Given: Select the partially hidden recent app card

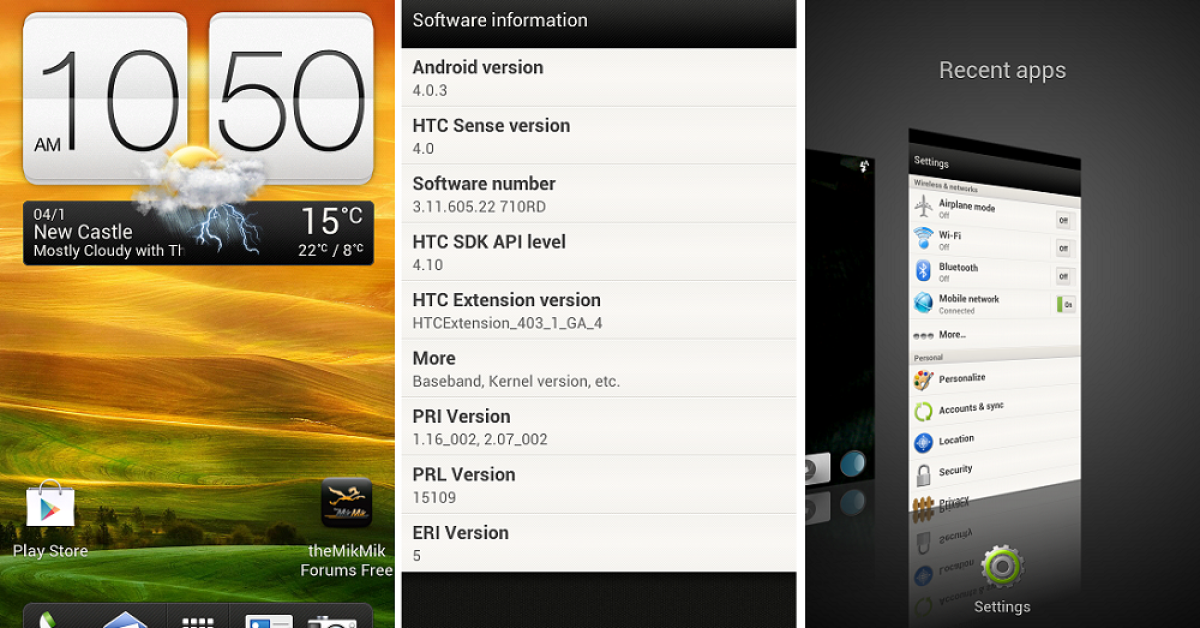Looking at the screenshot, I should point(840,320).
